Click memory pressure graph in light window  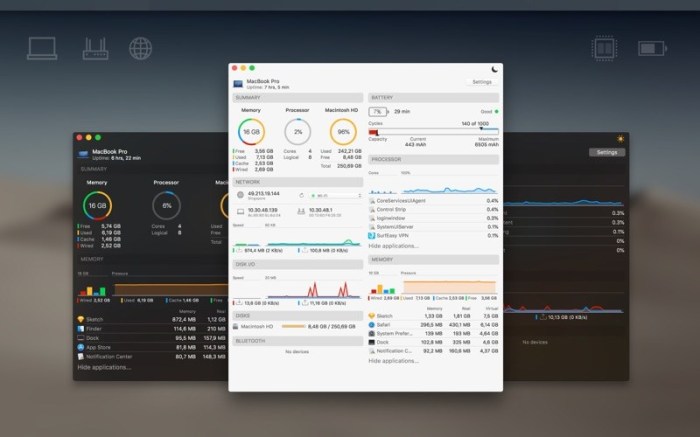click(450, 286)
